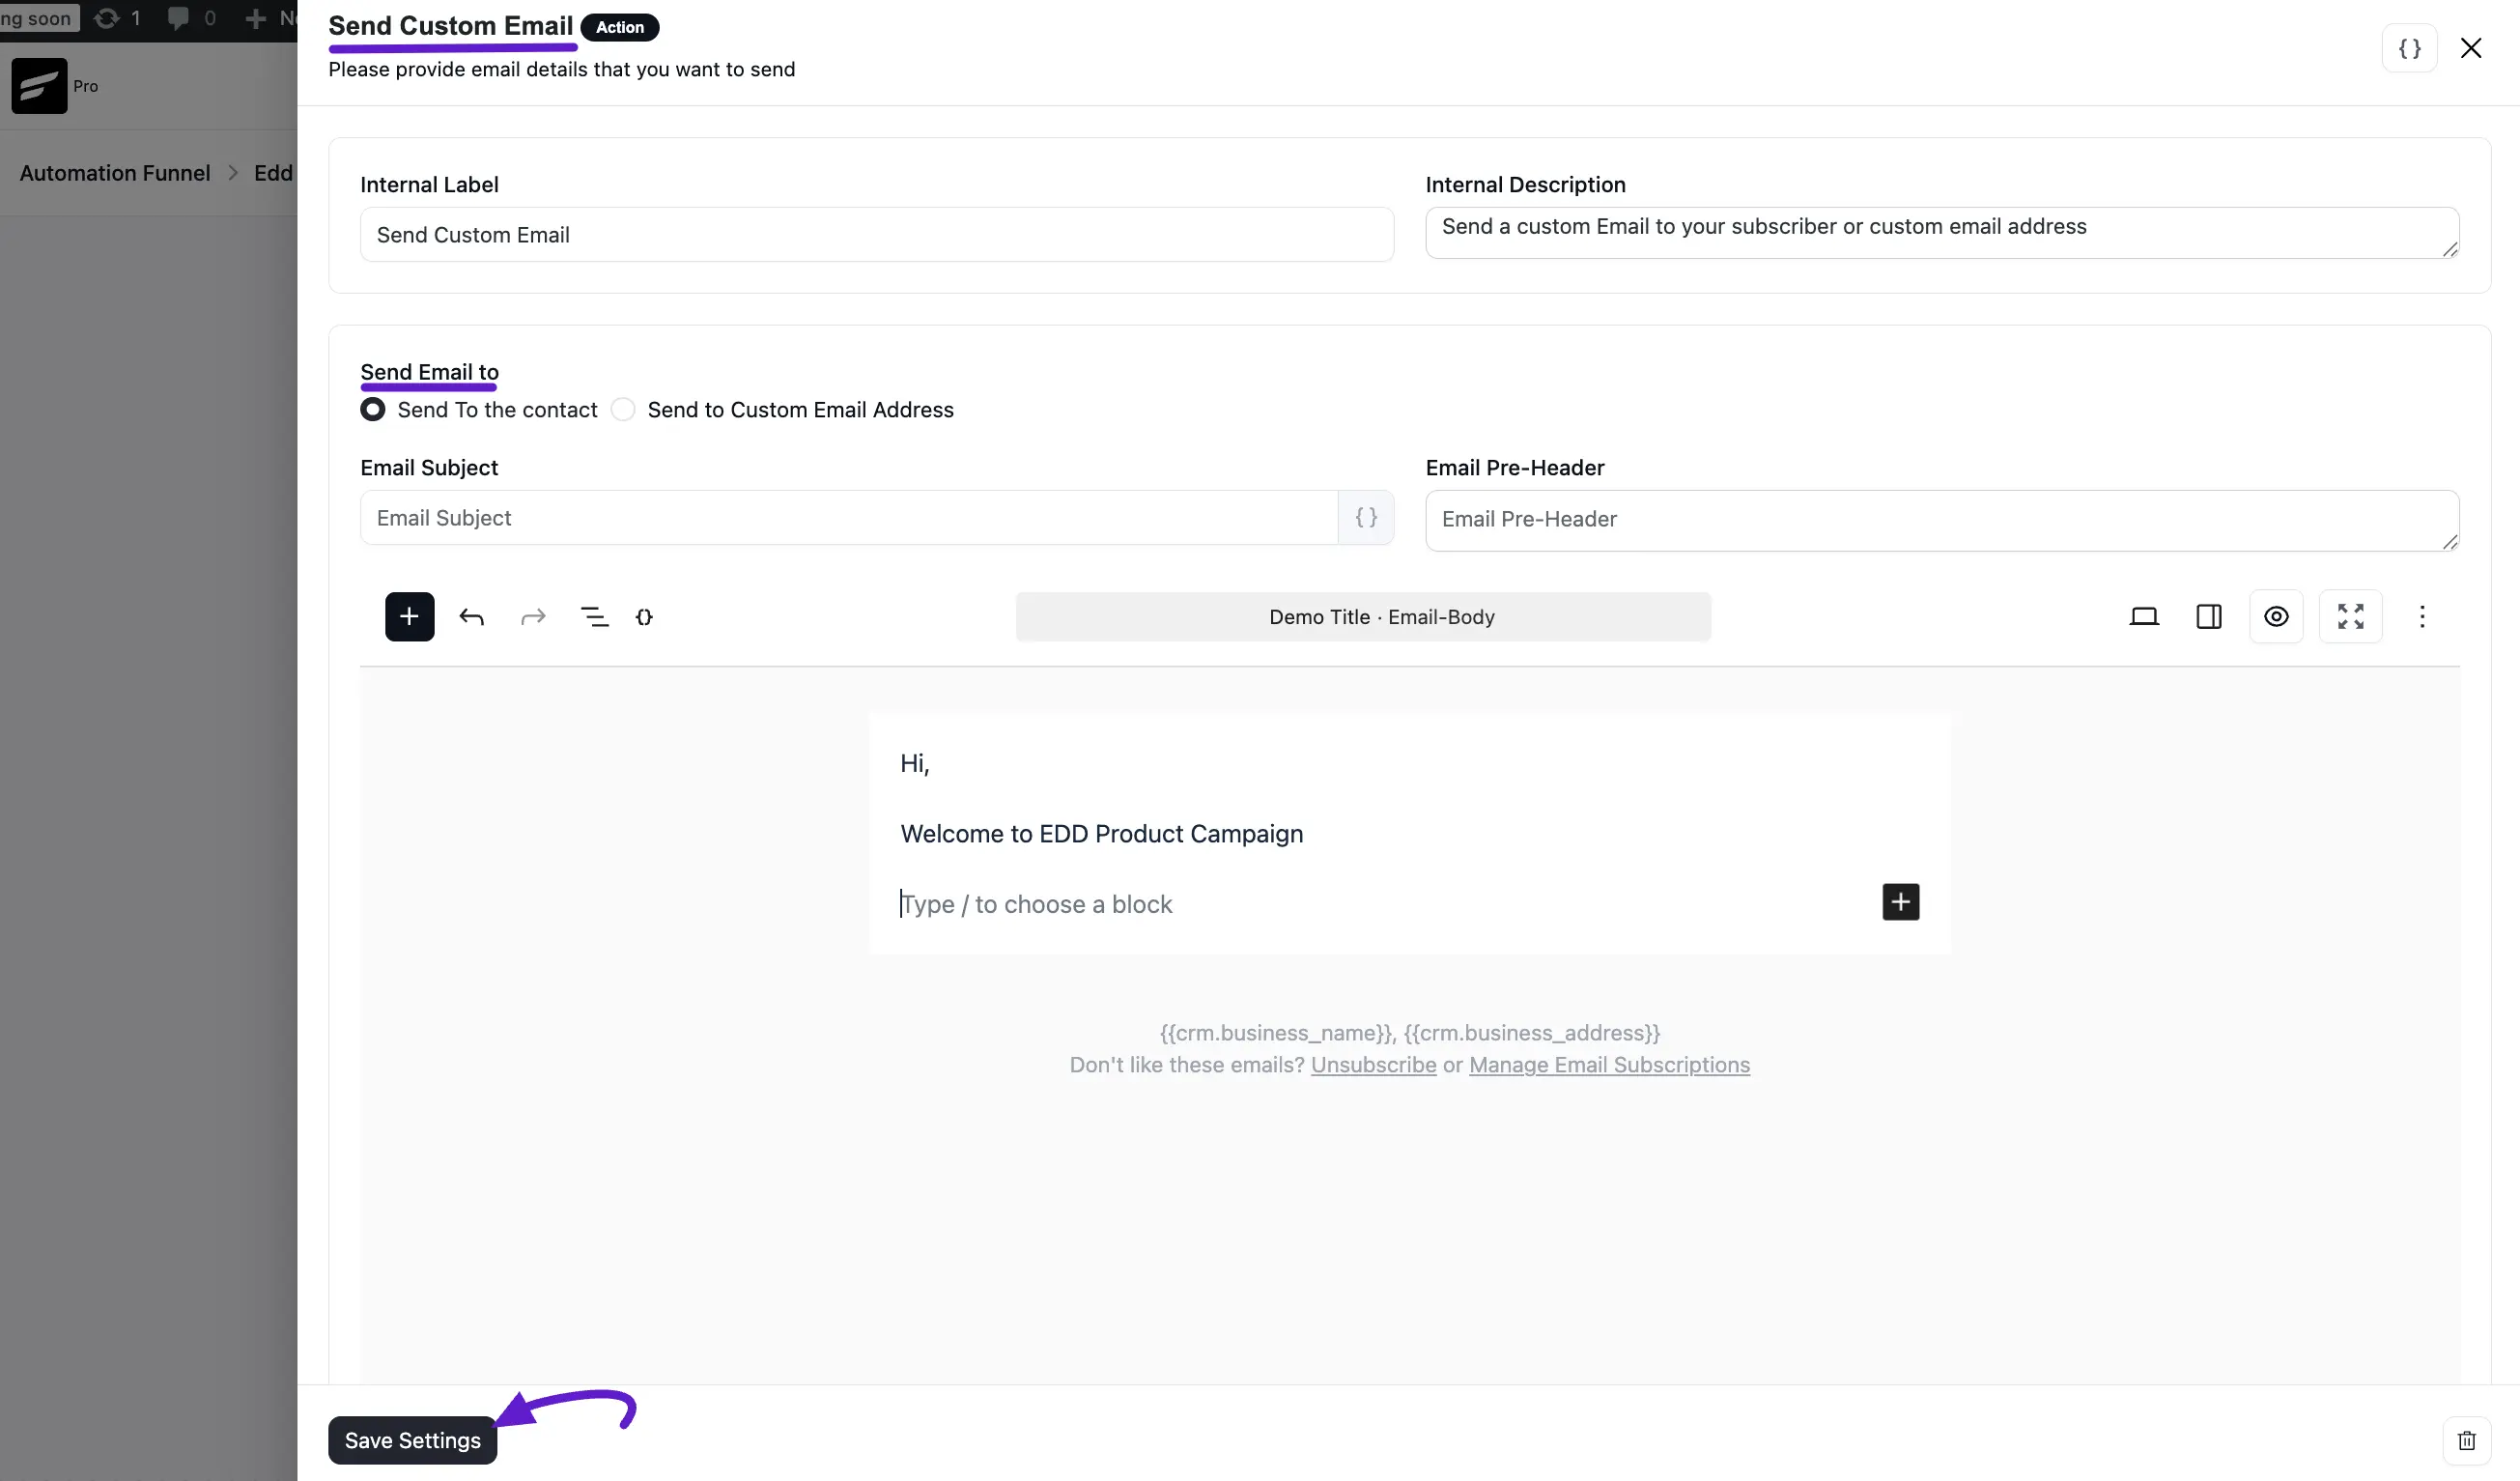Follow the Unsubscribe footer link

point(1373,1065)
